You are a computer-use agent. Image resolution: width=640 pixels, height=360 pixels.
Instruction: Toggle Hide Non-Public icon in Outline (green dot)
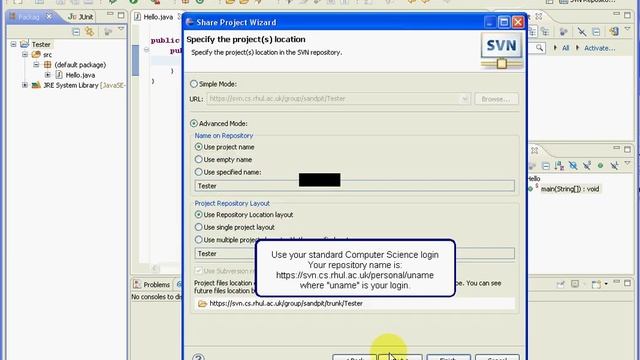pyautogui.click(x=600, y=165)
